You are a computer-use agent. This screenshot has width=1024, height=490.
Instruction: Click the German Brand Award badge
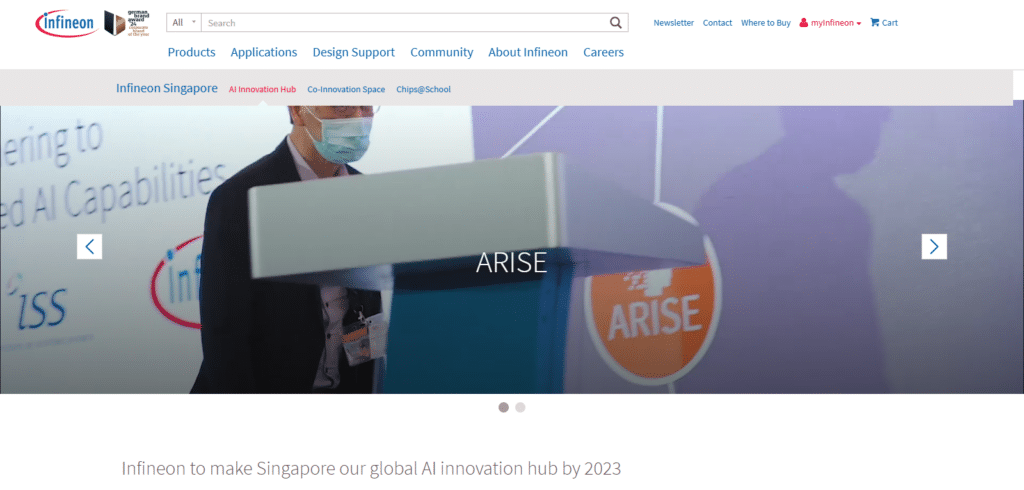[x=127, y=23]
